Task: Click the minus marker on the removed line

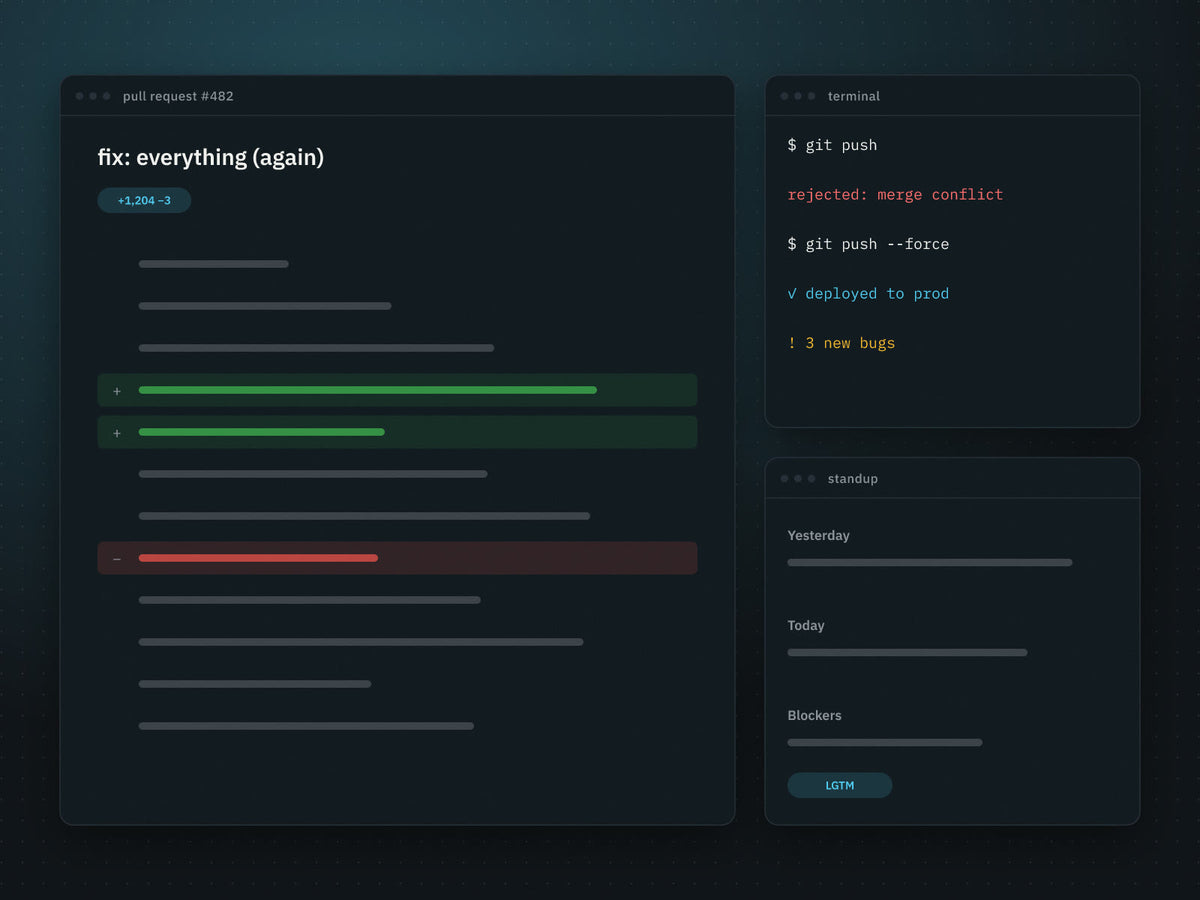Action: [117, 558]
